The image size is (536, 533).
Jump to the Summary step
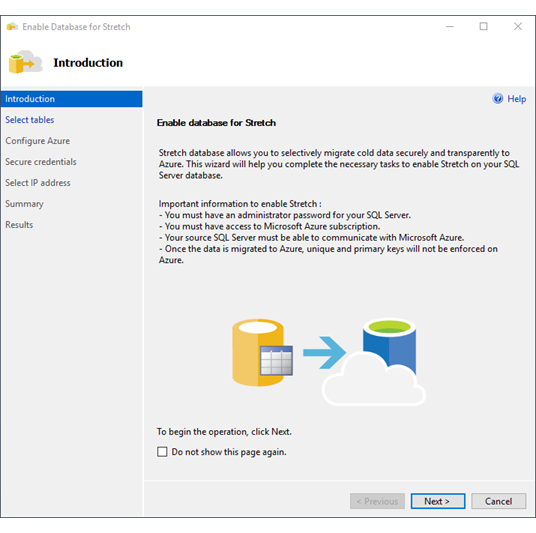click(24, 204)
